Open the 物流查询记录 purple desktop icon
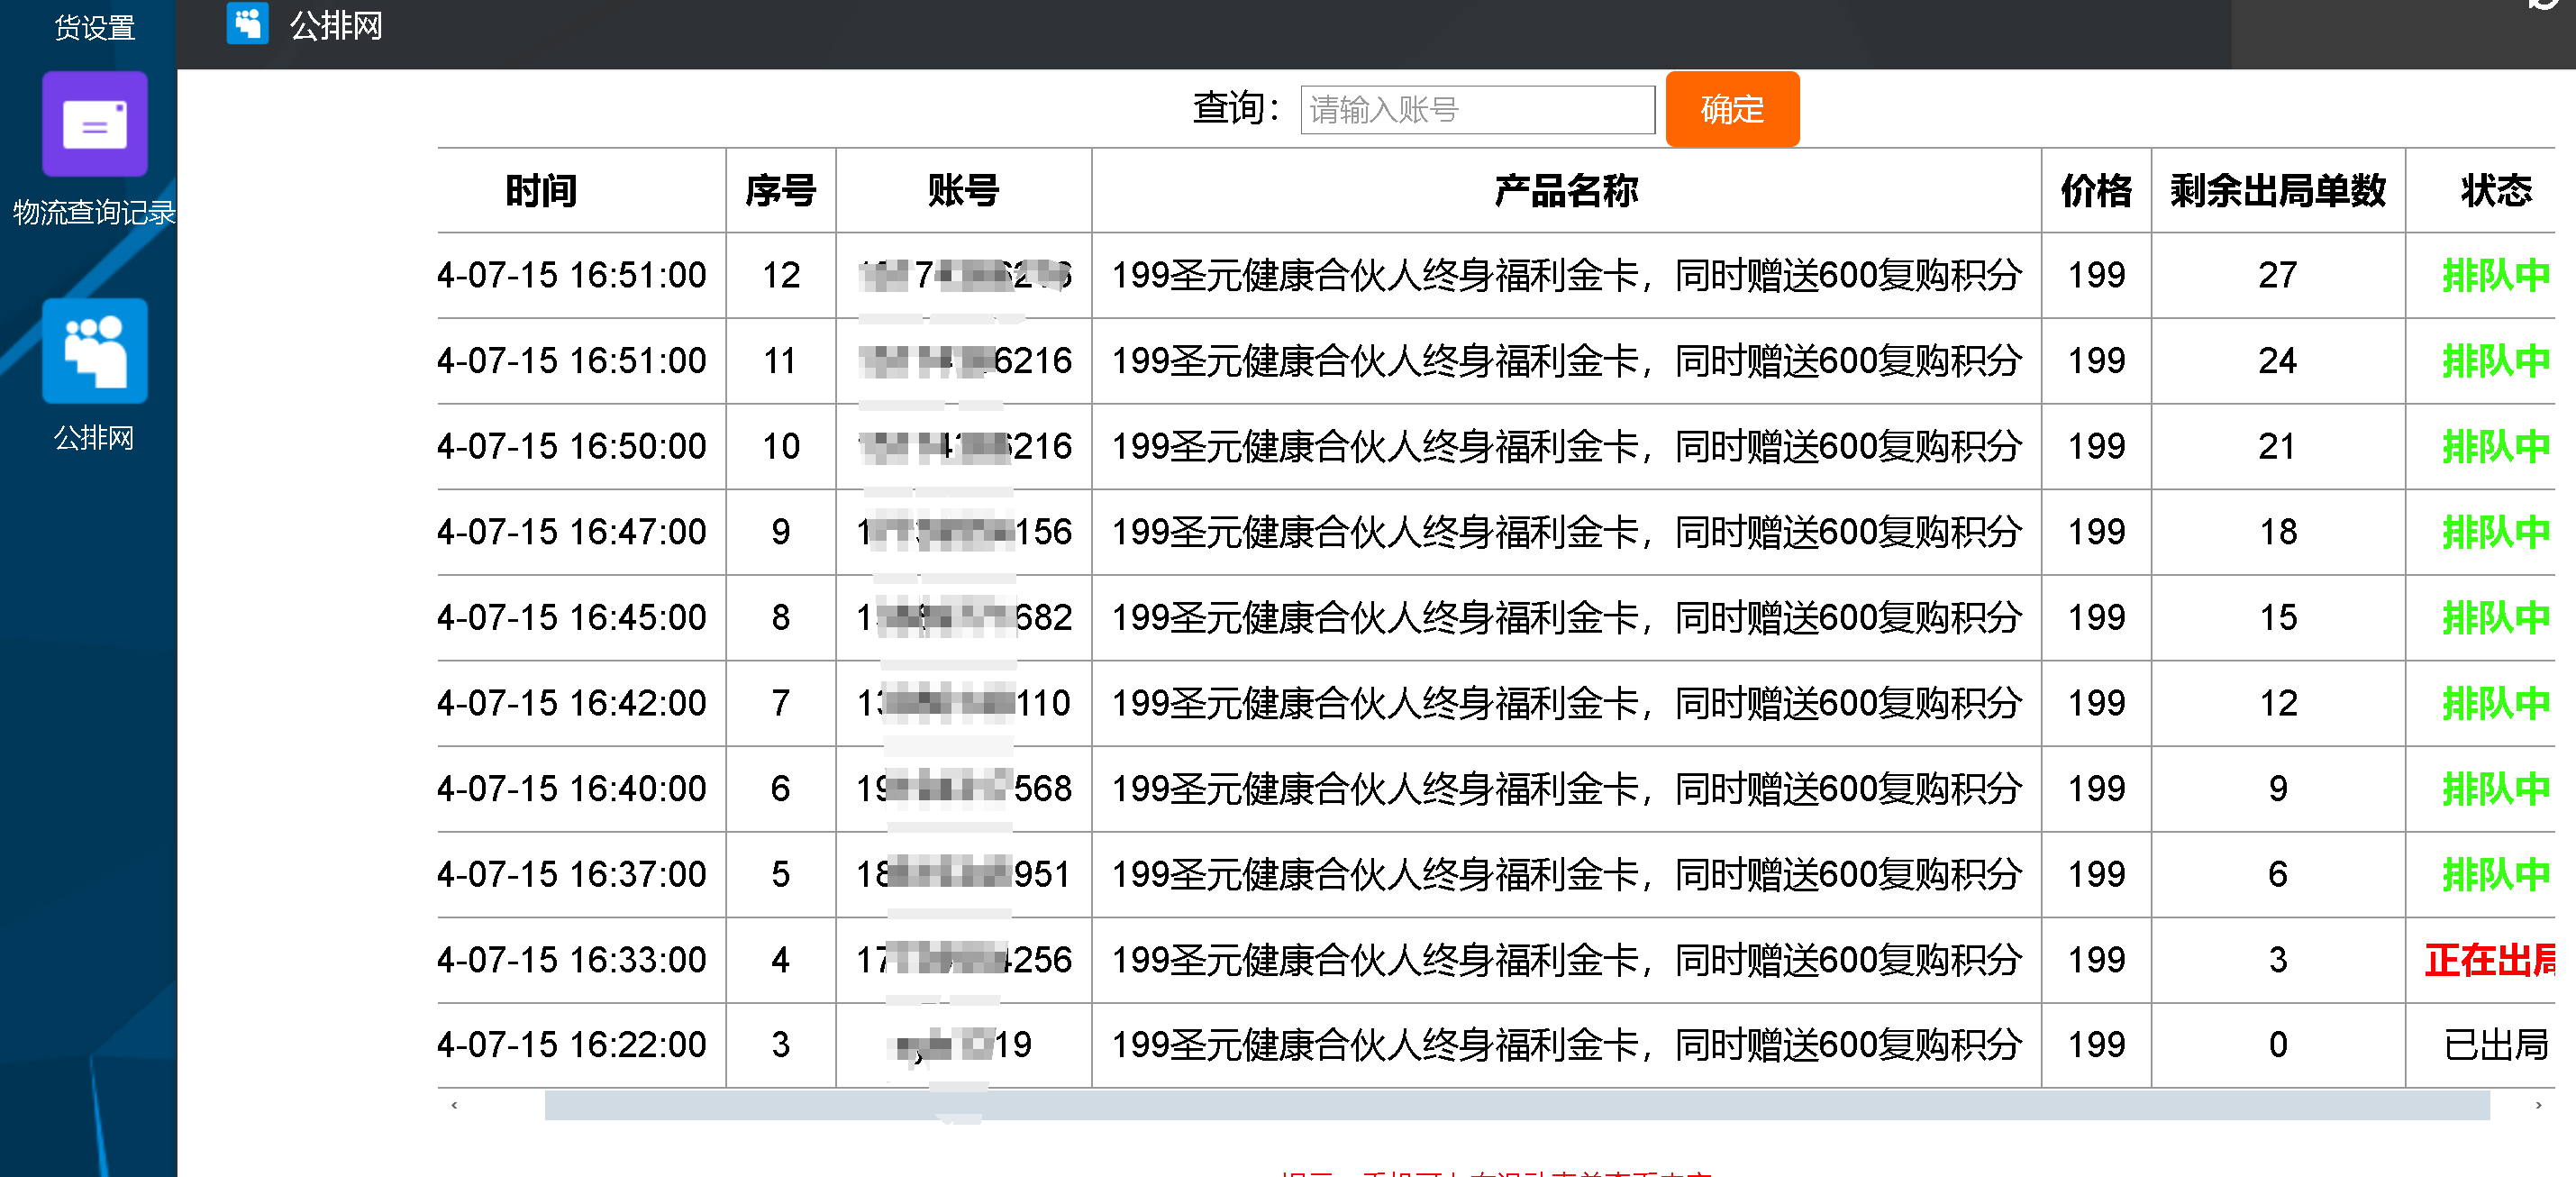2576x1177 pixels. click(x=94, y=125)
